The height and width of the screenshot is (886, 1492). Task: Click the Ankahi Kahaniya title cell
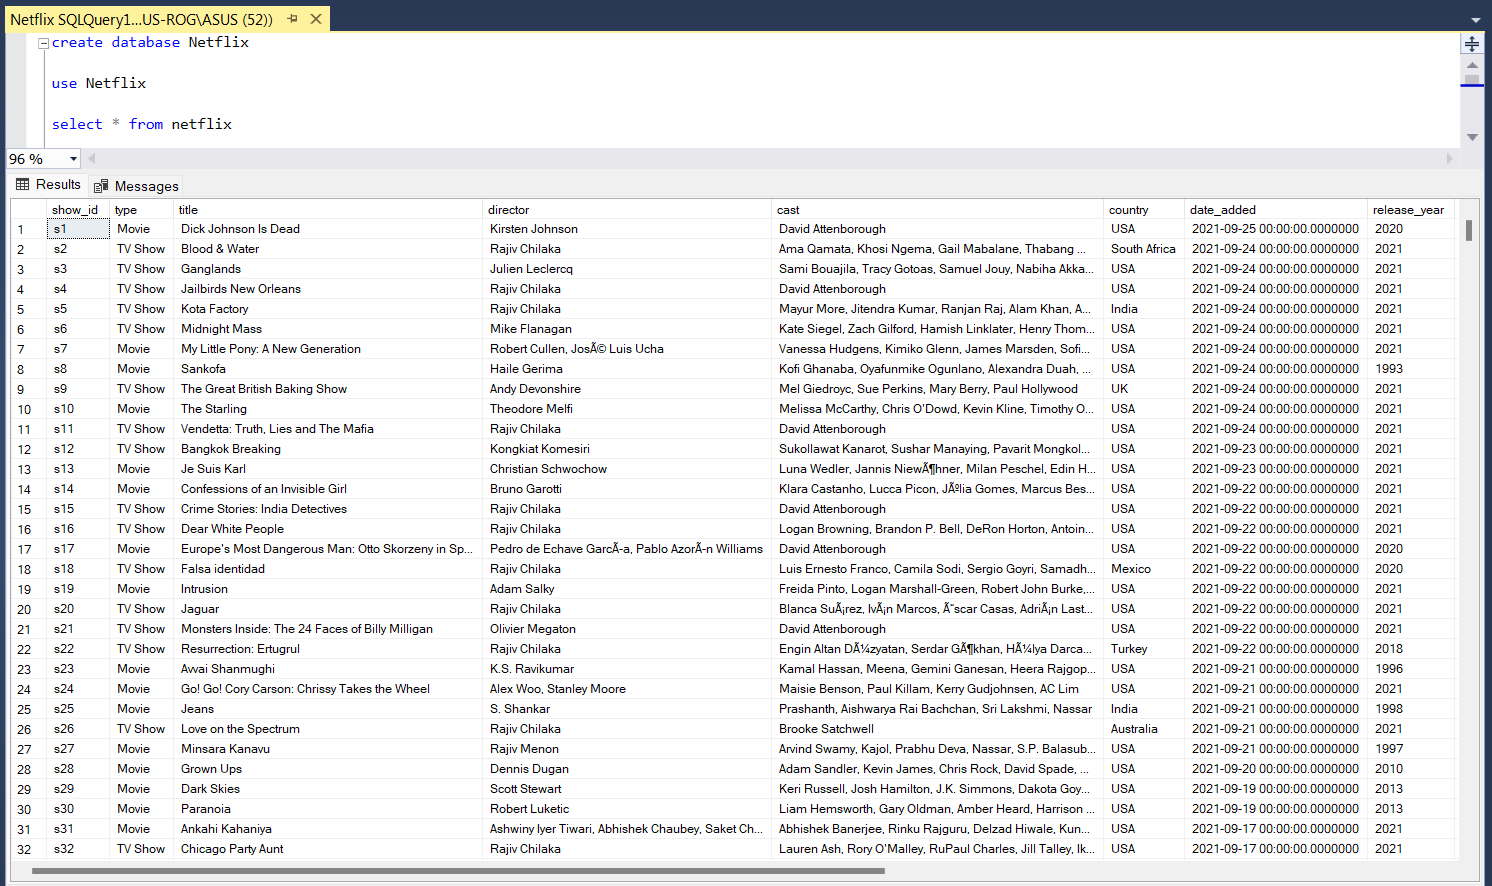tap(328, 829)
